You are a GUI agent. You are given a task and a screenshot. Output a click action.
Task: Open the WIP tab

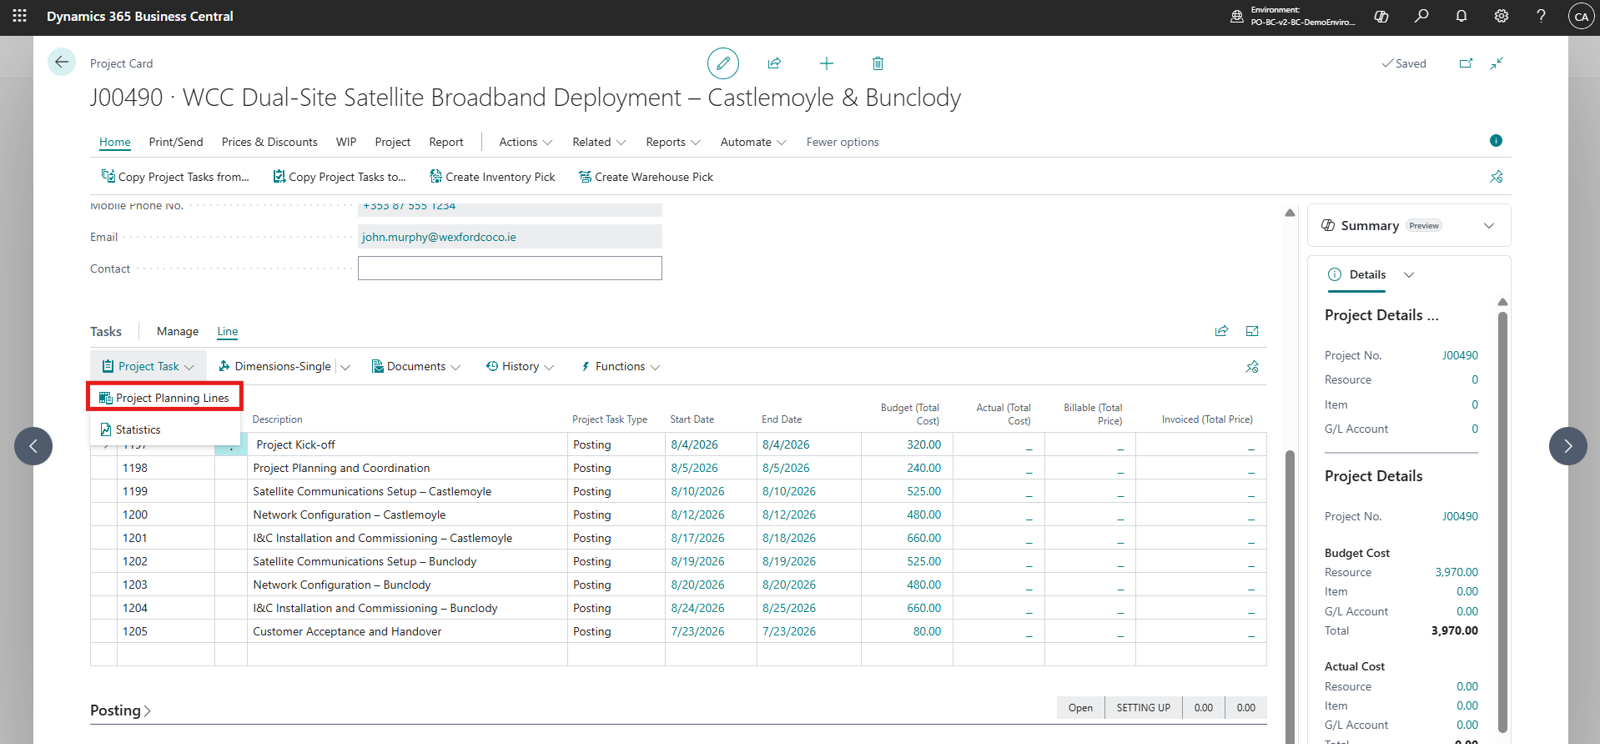coord(346,142)
